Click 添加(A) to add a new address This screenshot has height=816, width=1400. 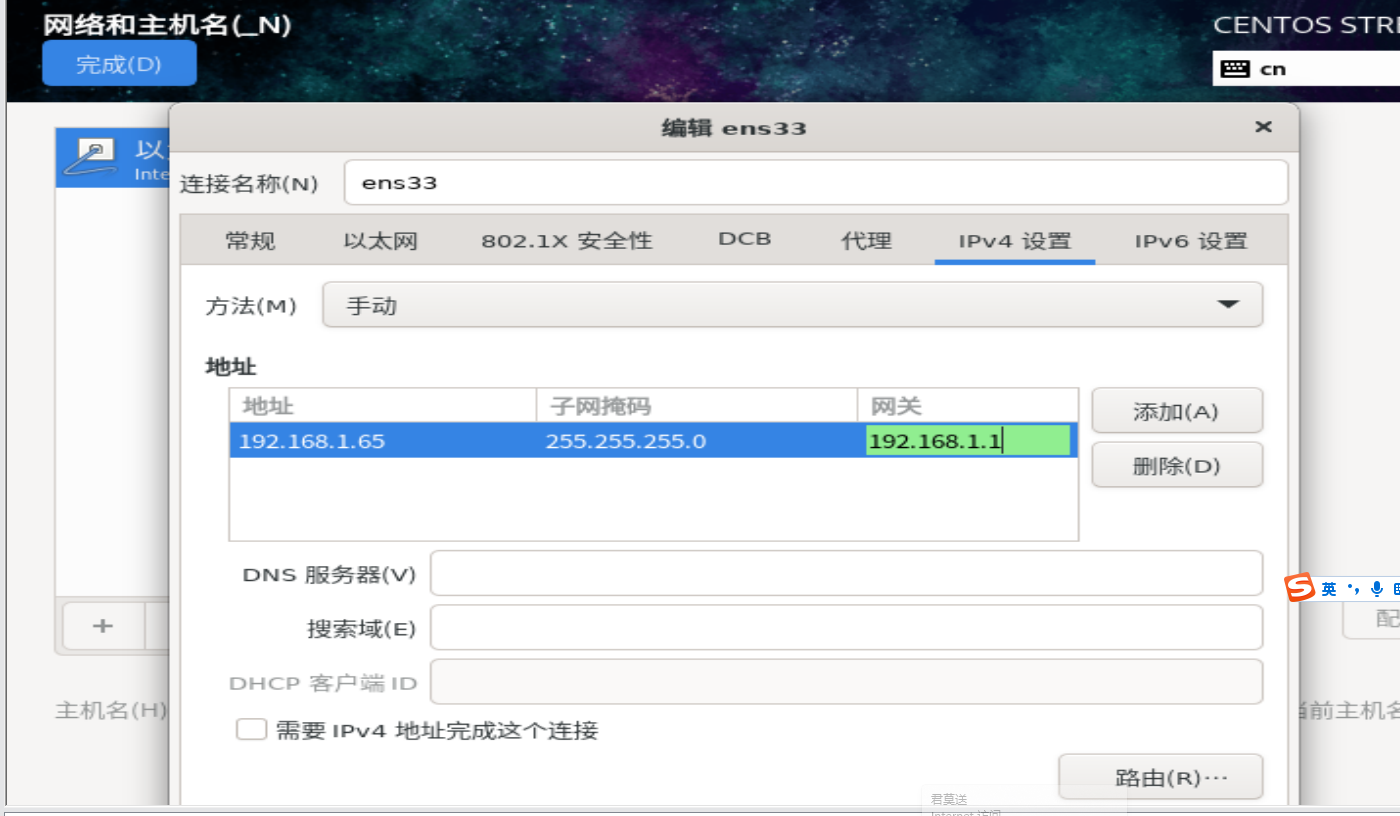[1177, 410]
